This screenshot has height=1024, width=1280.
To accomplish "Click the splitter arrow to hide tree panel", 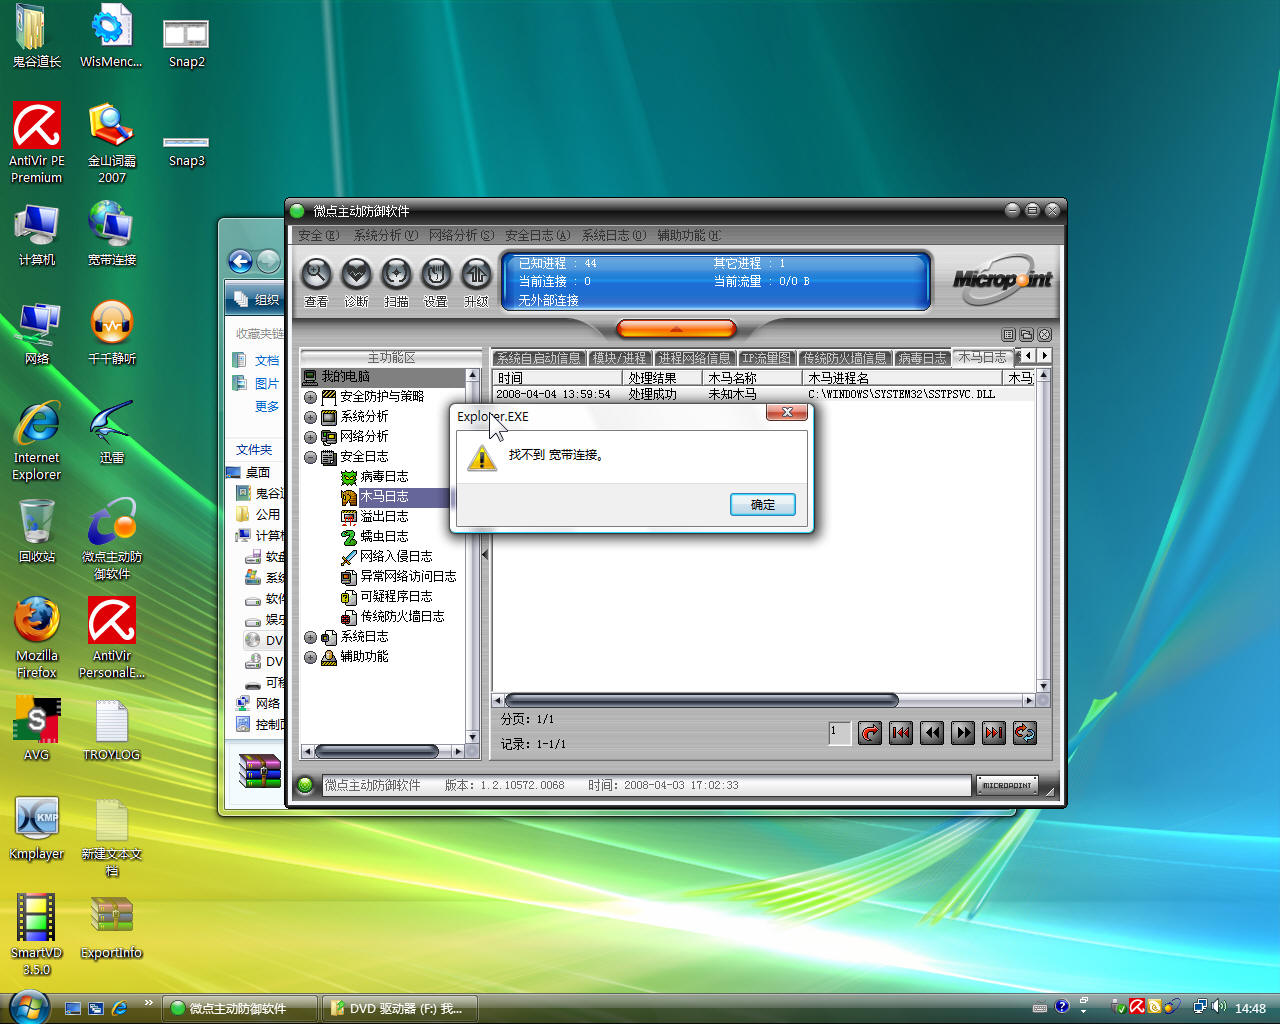I will coord(485,554).
